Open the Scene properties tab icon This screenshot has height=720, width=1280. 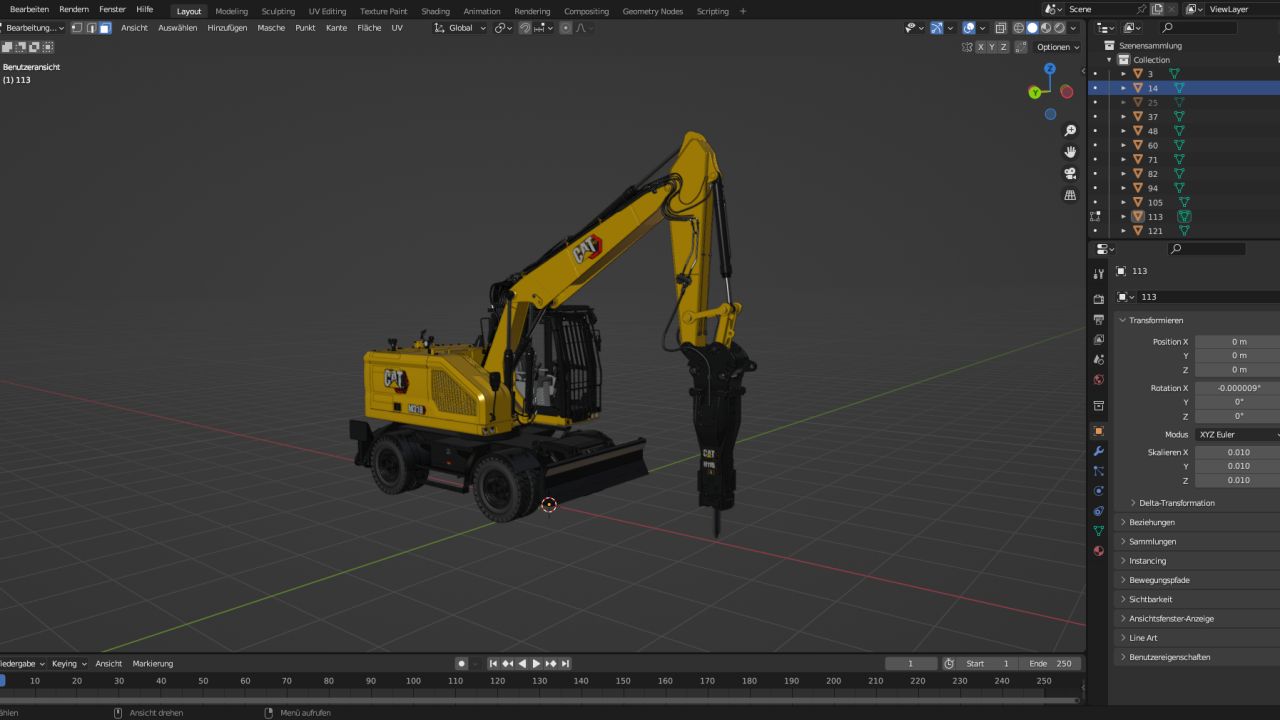(x=1099, y=359)
